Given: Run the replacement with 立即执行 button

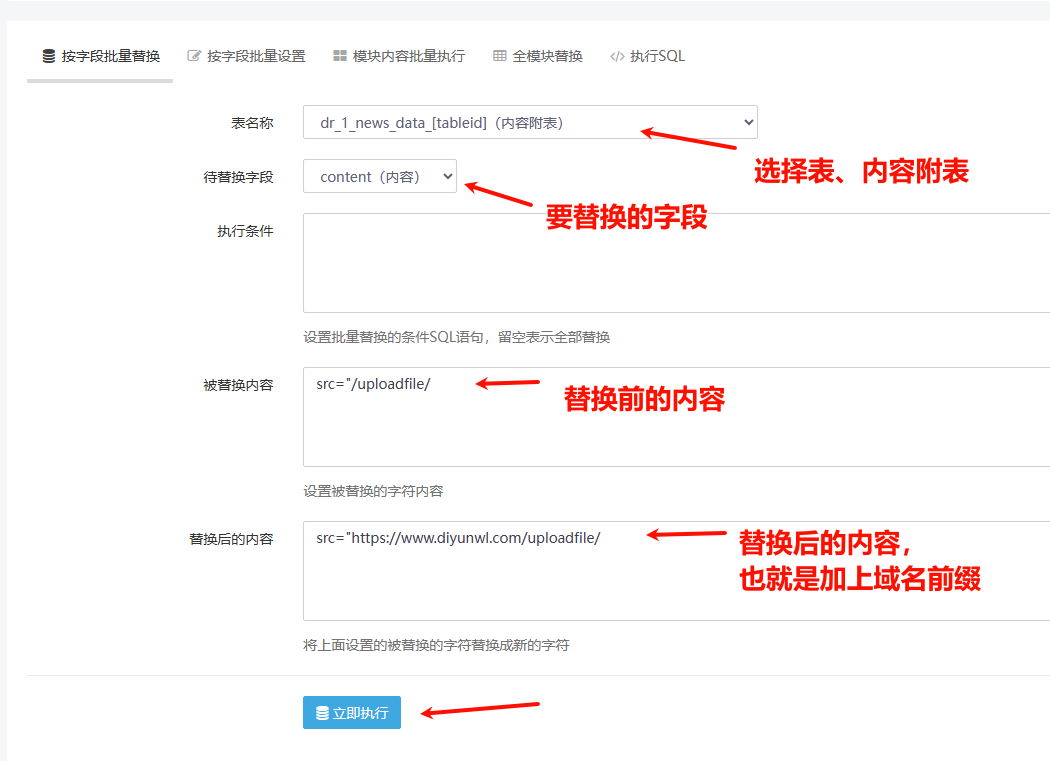Looking at the screenshot, I should pos(352,713).
